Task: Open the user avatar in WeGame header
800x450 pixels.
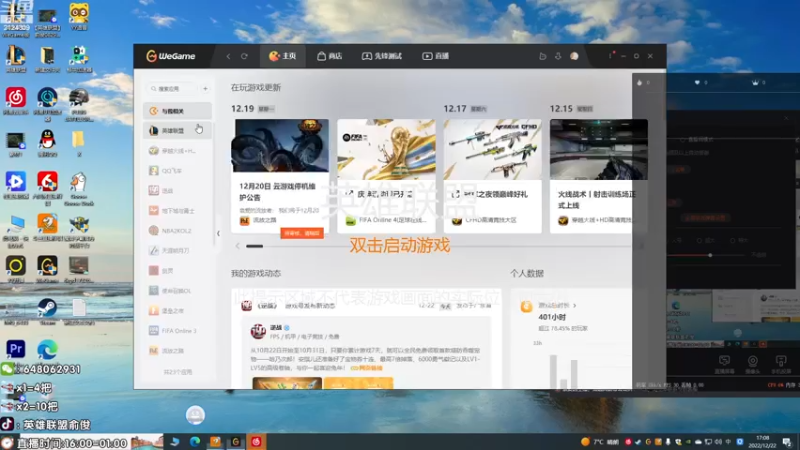Action: coord(574,56)
